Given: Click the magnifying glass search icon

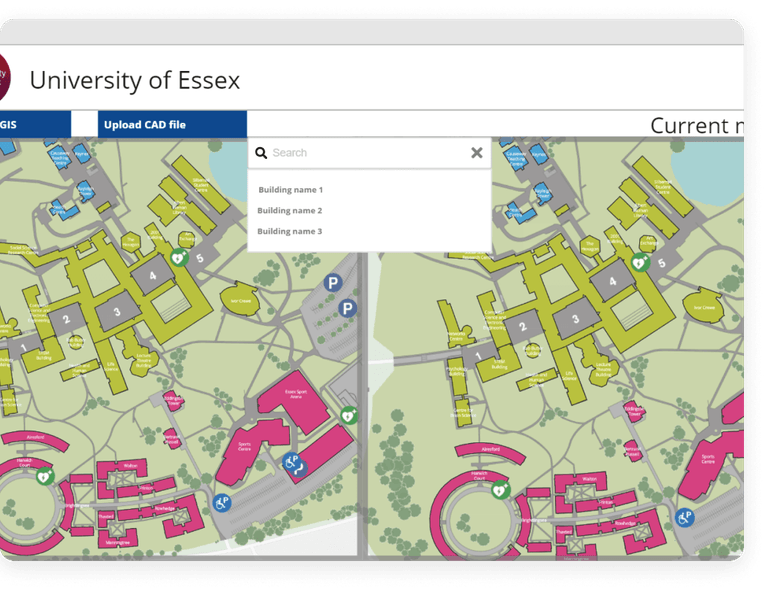Looking at the screenshot, I should [261, 153].
